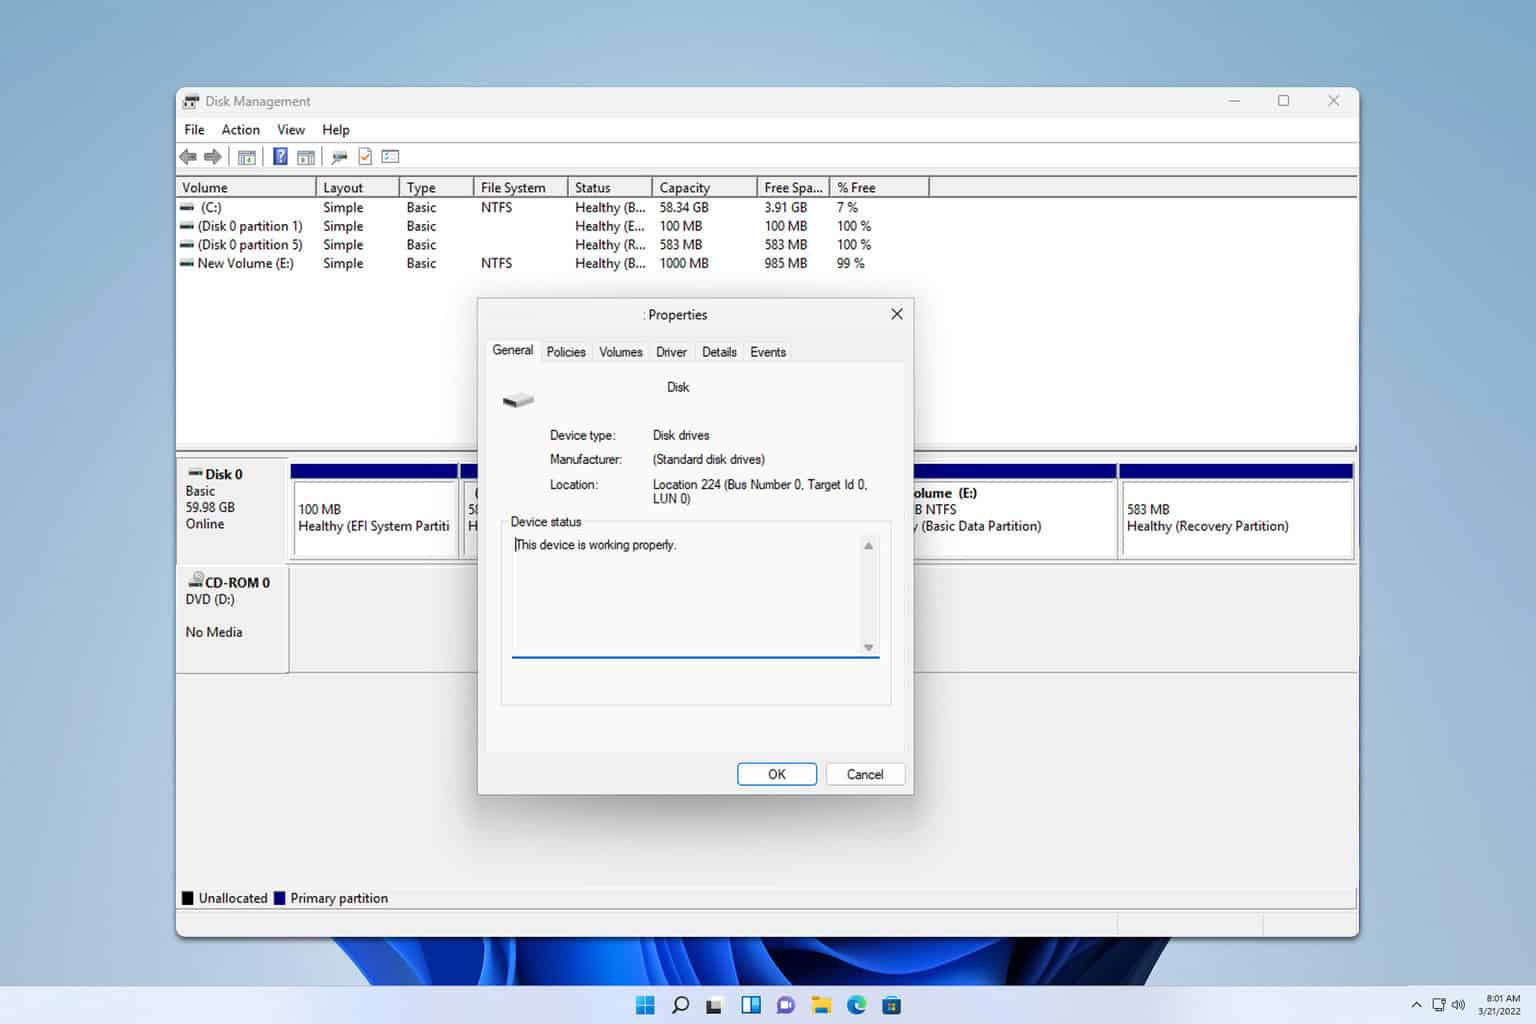Click the black Unallocated legend swatch
The height and width of the screenshot is (1024, 1536).
187,898
